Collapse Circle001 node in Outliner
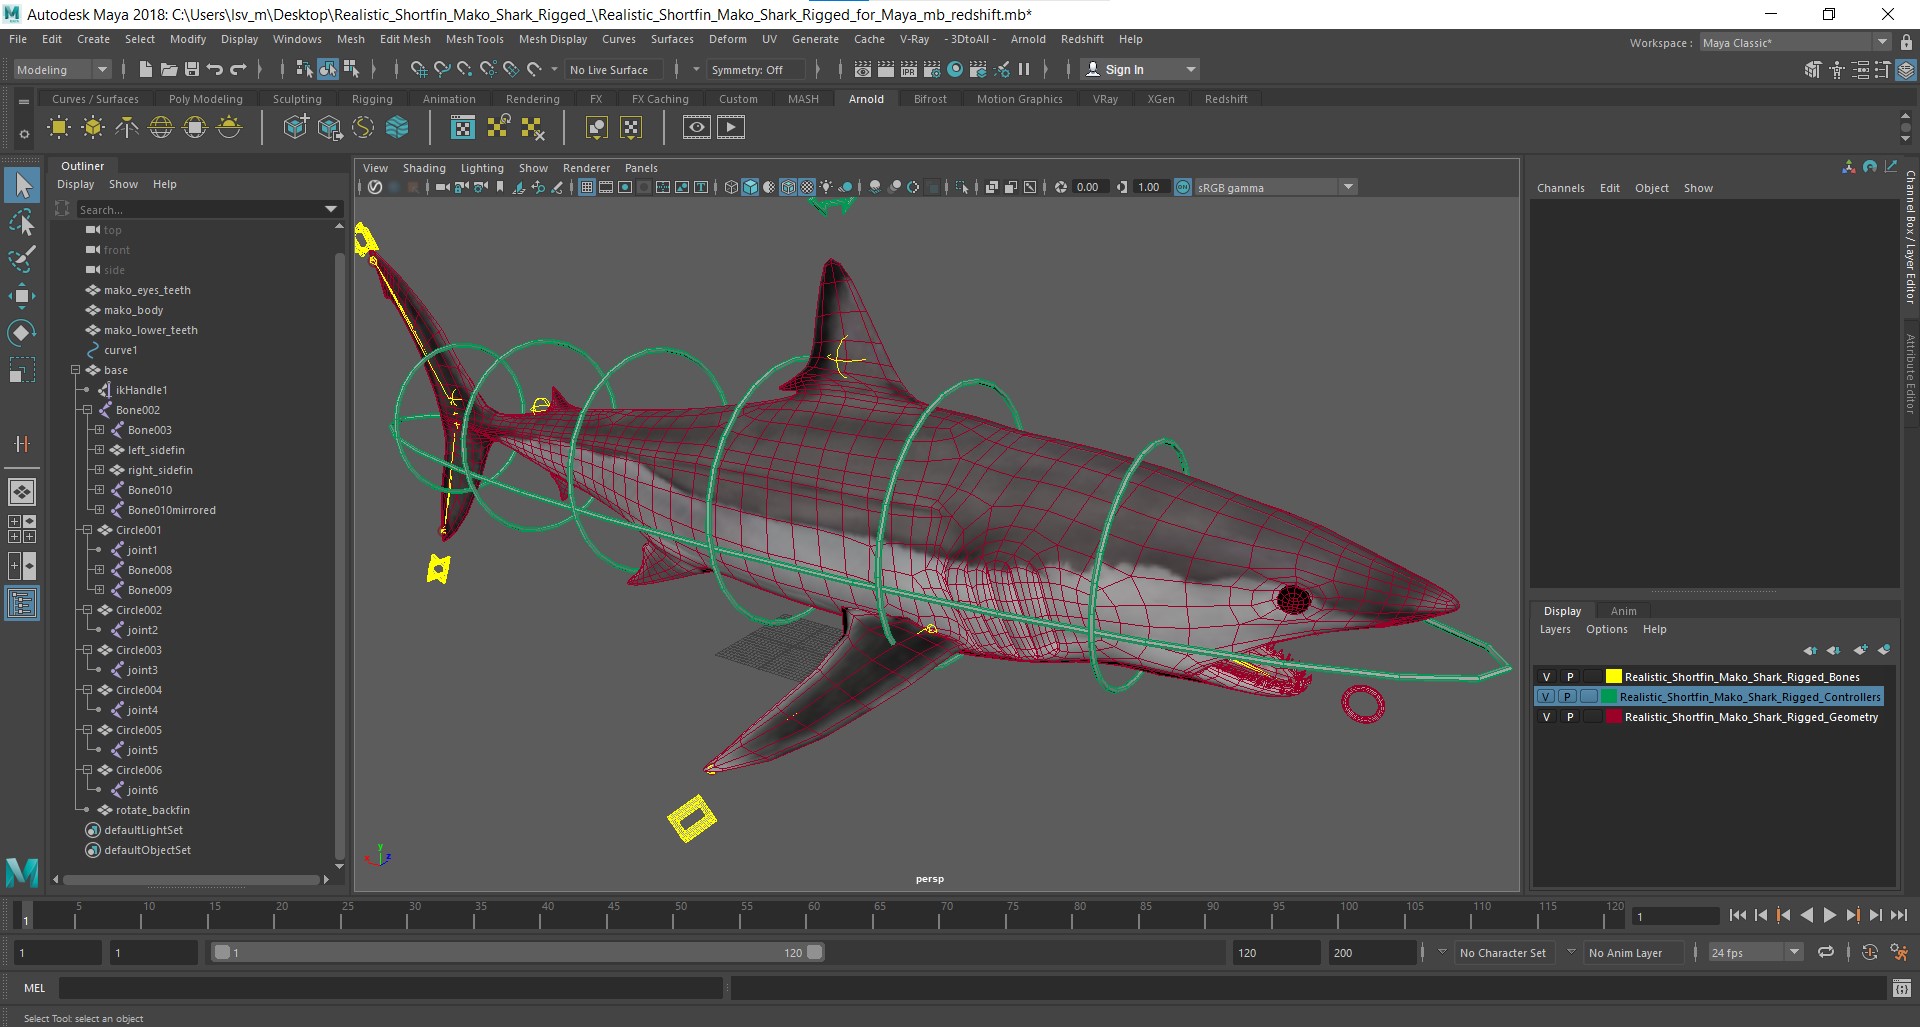The height and width of the screenshot is (1027, 1920). pyautogui.click(x=87, y=530)
